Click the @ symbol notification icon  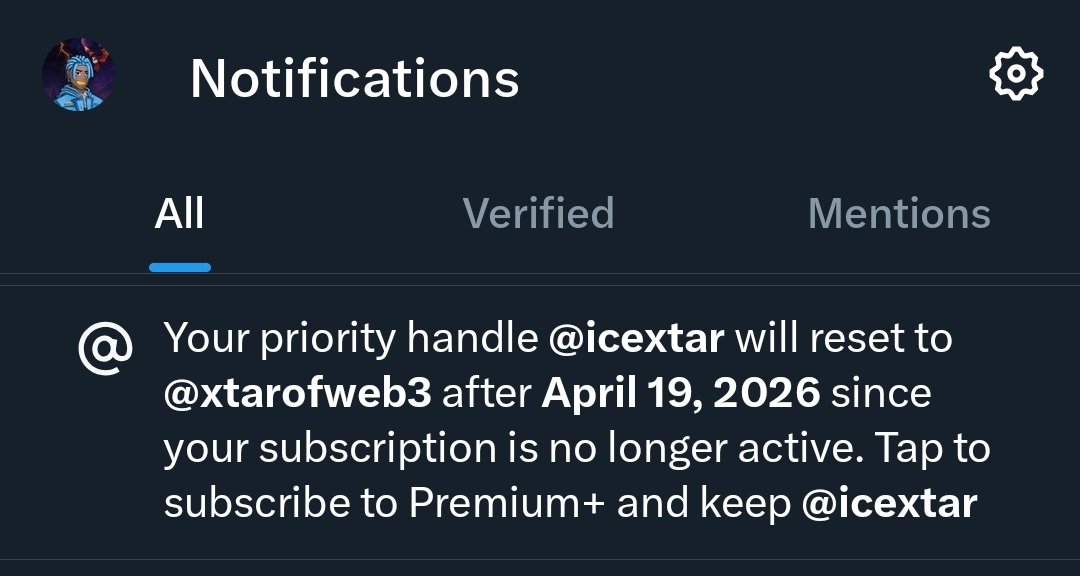(105, 349)
